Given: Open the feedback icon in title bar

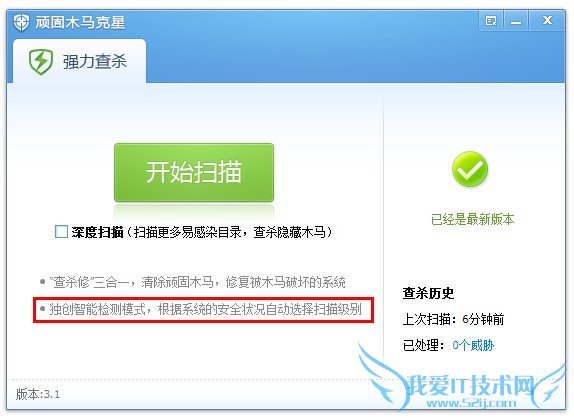Looking at the screenshot, I should coord(491,21).
